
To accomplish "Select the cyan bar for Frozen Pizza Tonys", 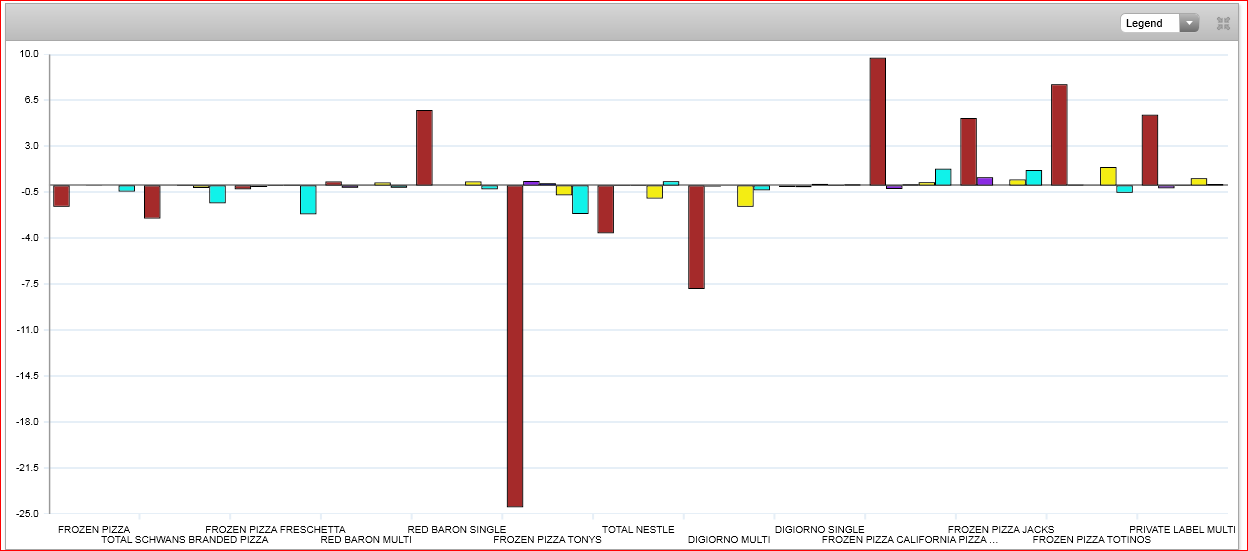I will click(580, 199).
